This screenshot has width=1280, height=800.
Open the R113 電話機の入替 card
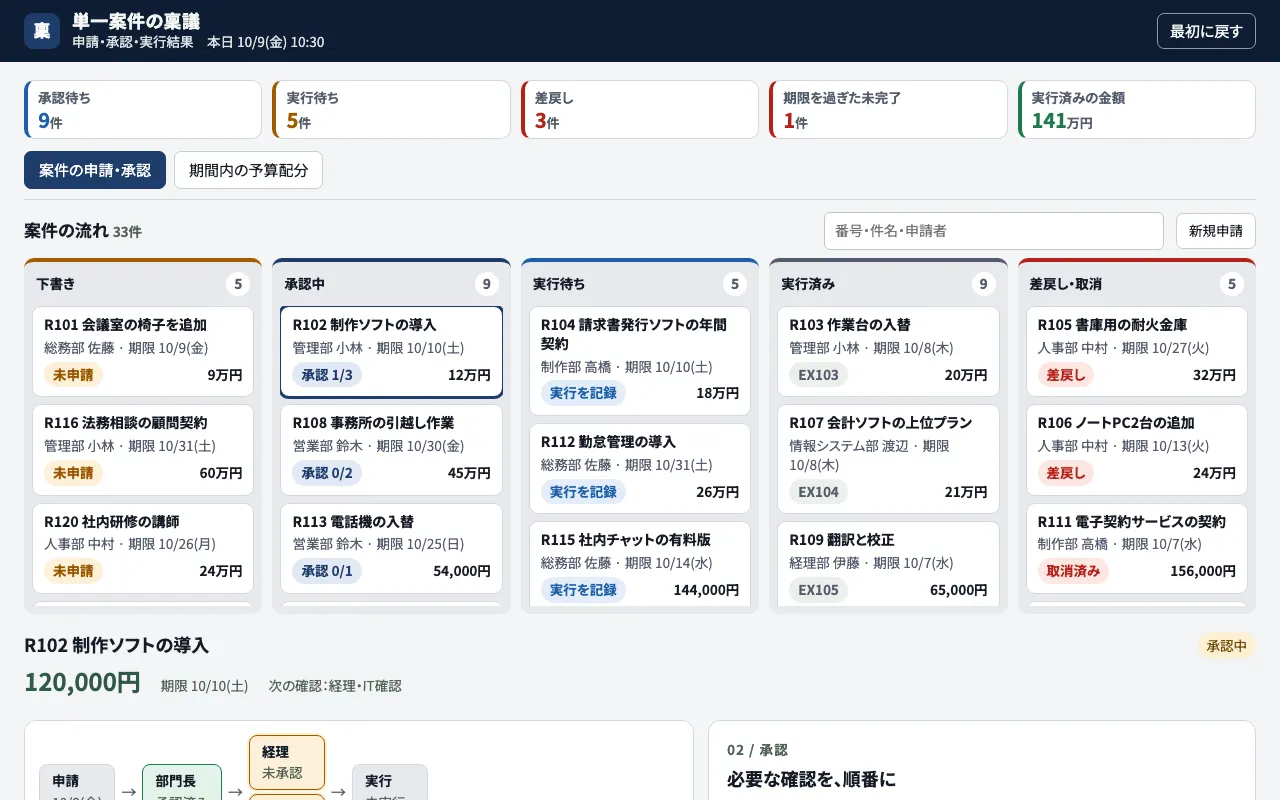[391, 549]
